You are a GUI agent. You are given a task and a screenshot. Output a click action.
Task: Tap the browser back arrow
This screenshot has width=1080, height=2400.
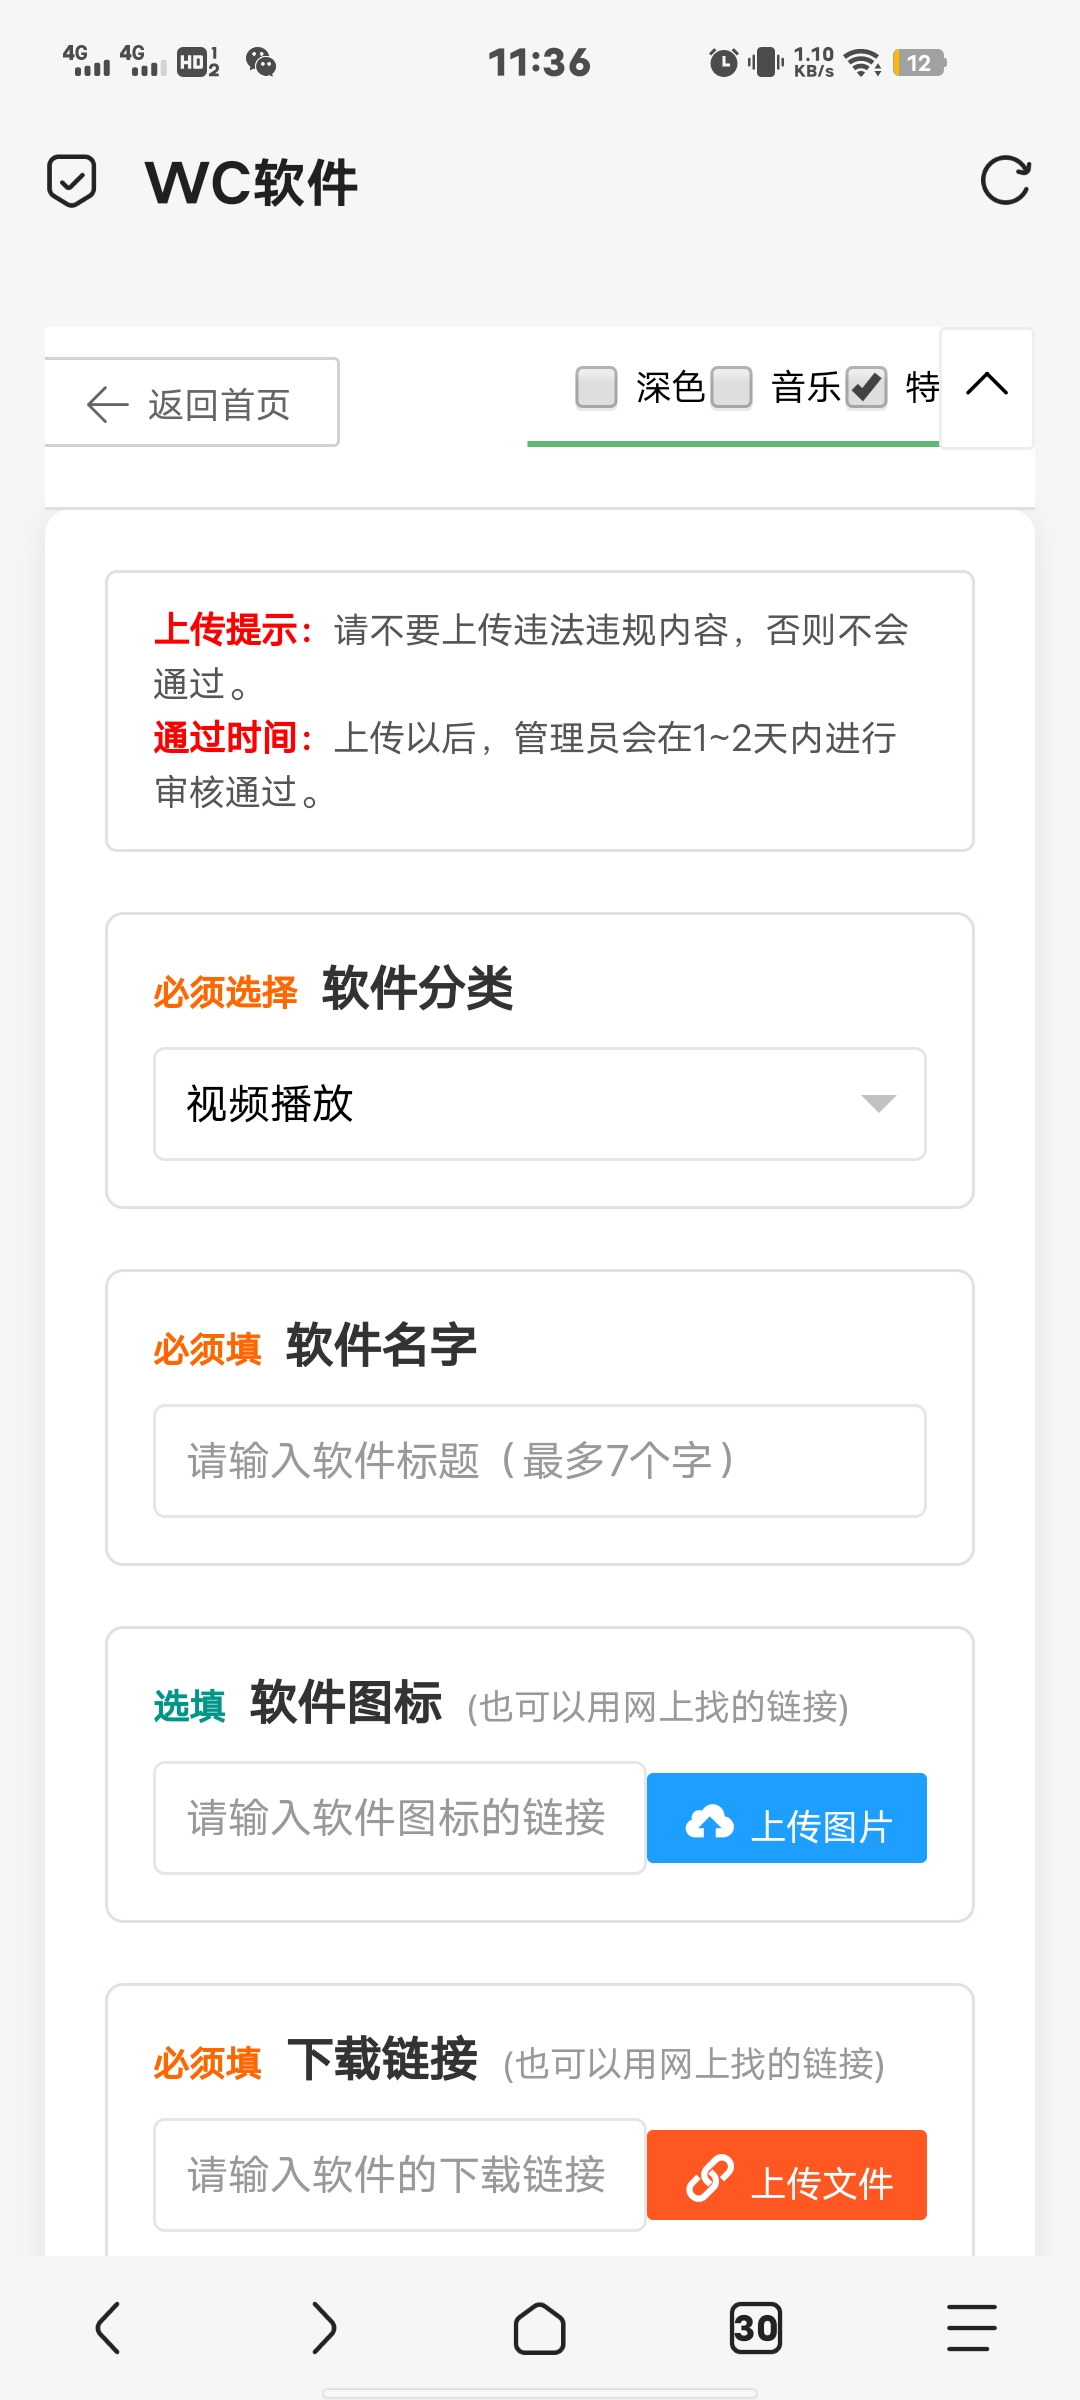[x=108, y=2328]
